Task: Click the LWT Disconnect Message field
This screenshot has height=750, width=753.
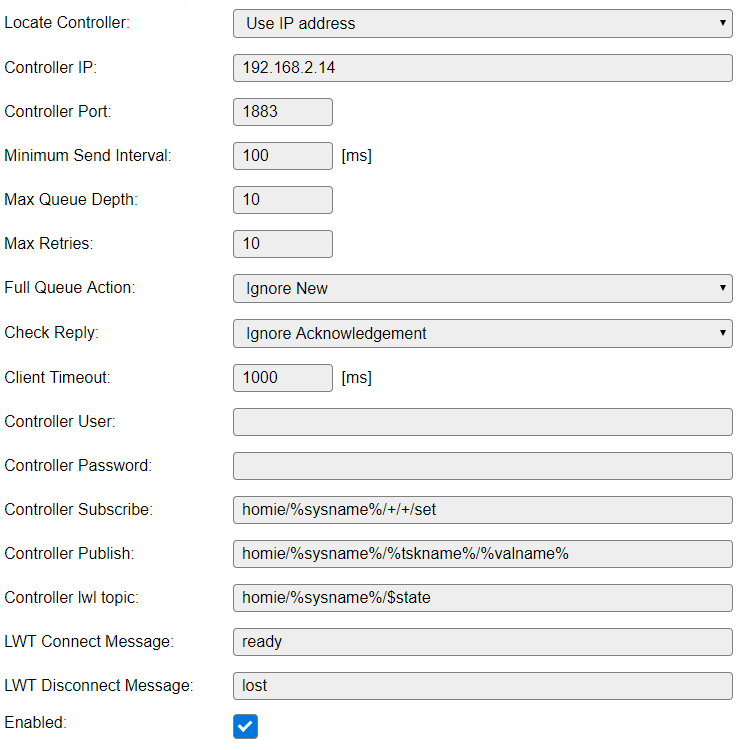Action: (483, 686)
